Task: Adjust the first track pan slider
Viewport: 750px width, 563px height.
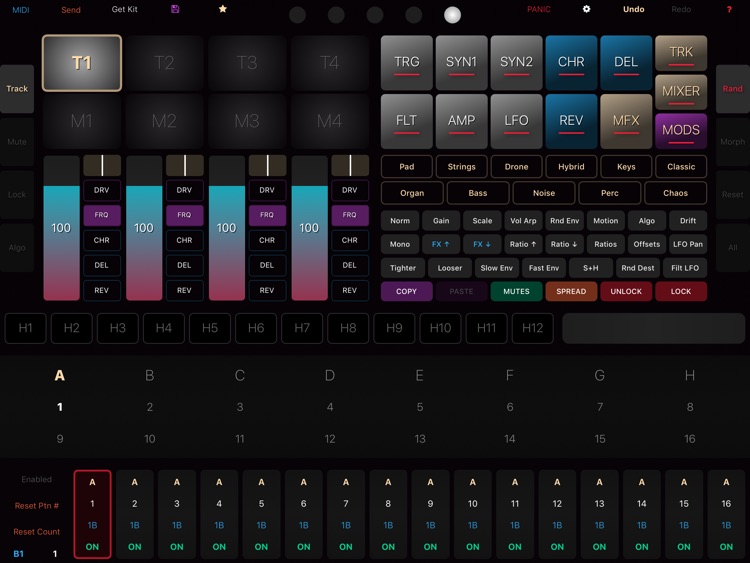Action: click(102, 166)
